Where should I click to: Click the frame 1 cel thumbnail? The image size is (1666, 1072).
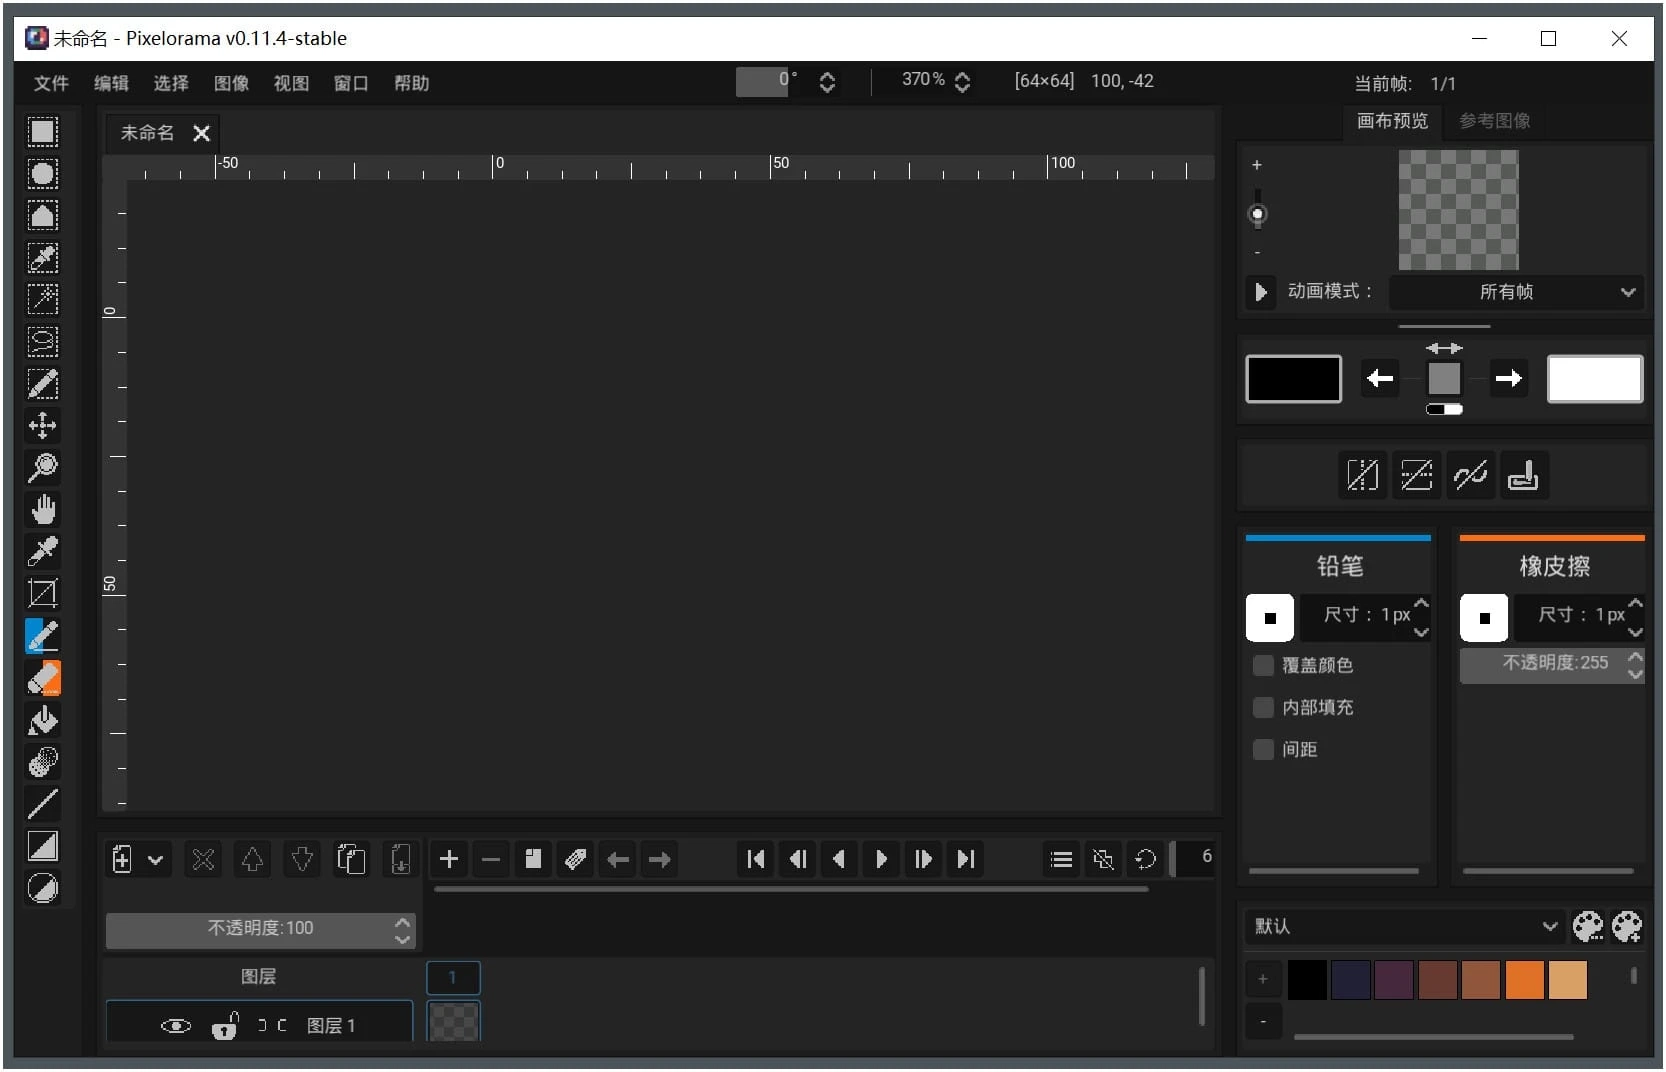(x=453, y=1022)
